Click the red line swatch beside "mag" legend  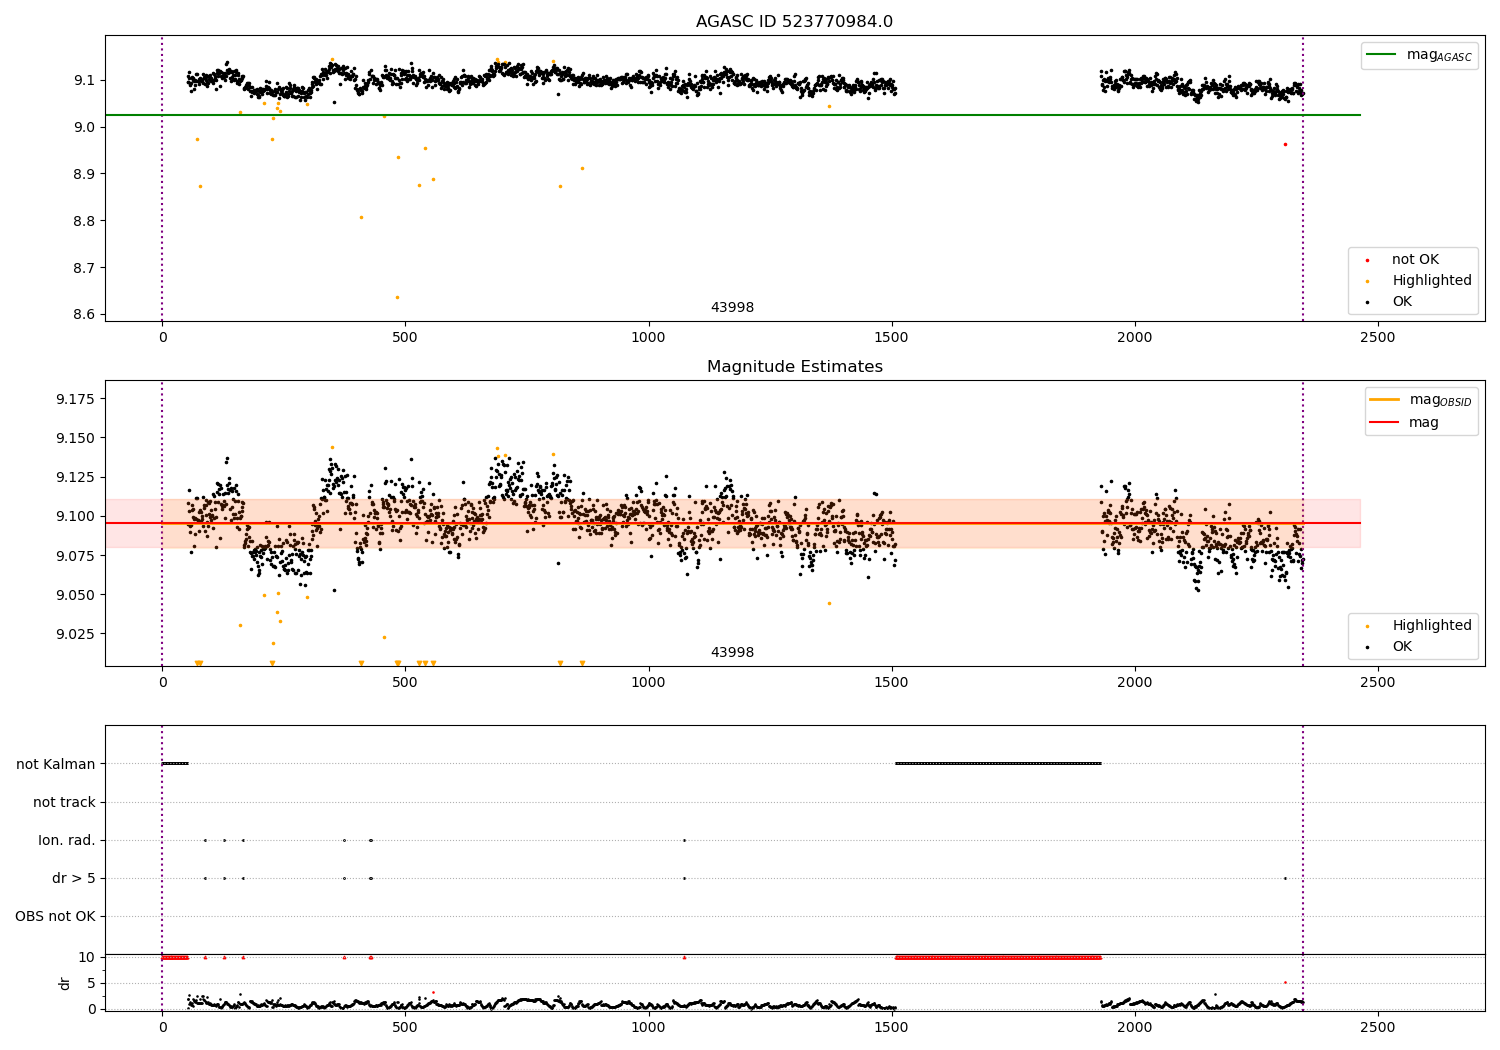pos(1384,423)
